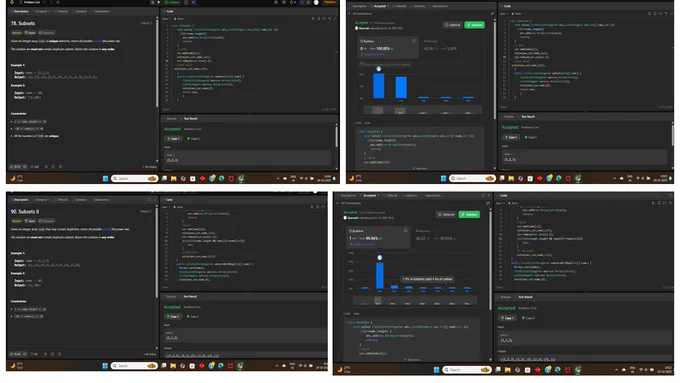Toggle Auto mode in the 100.00% runtime screenshot code editor

(517, 14)
